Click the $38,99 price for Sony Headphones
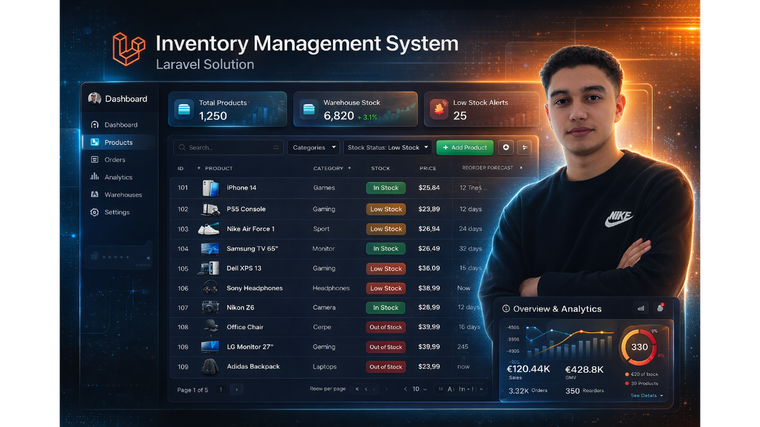Screen dimensions: 760x427 click(x=429, y=288)
